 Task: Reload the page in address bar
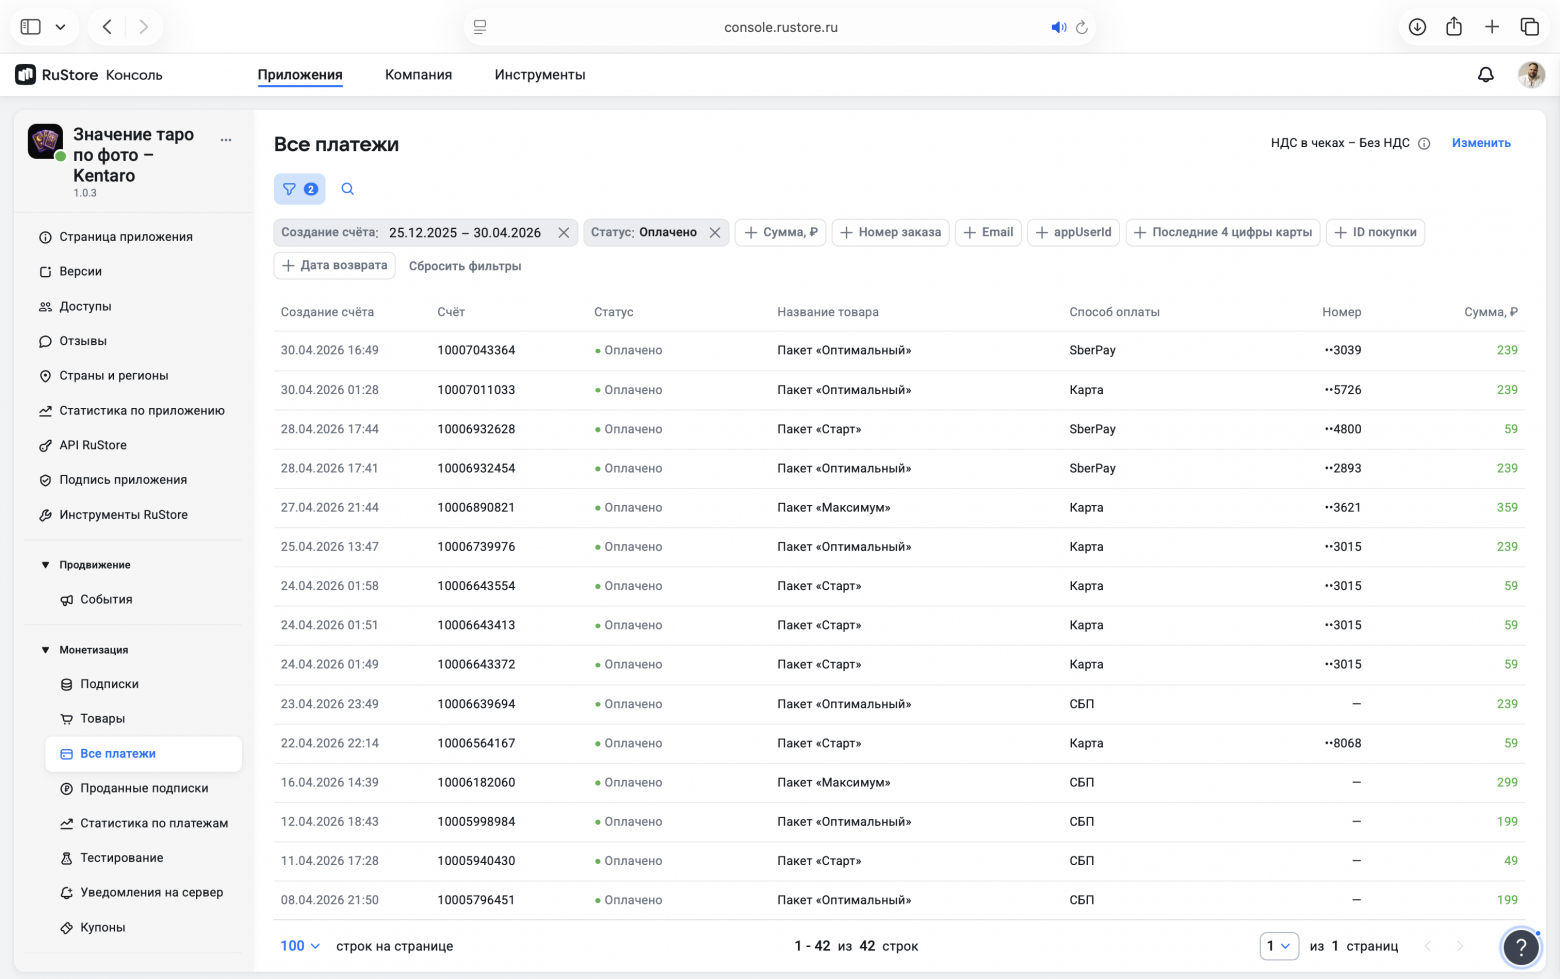point(1081,28)
